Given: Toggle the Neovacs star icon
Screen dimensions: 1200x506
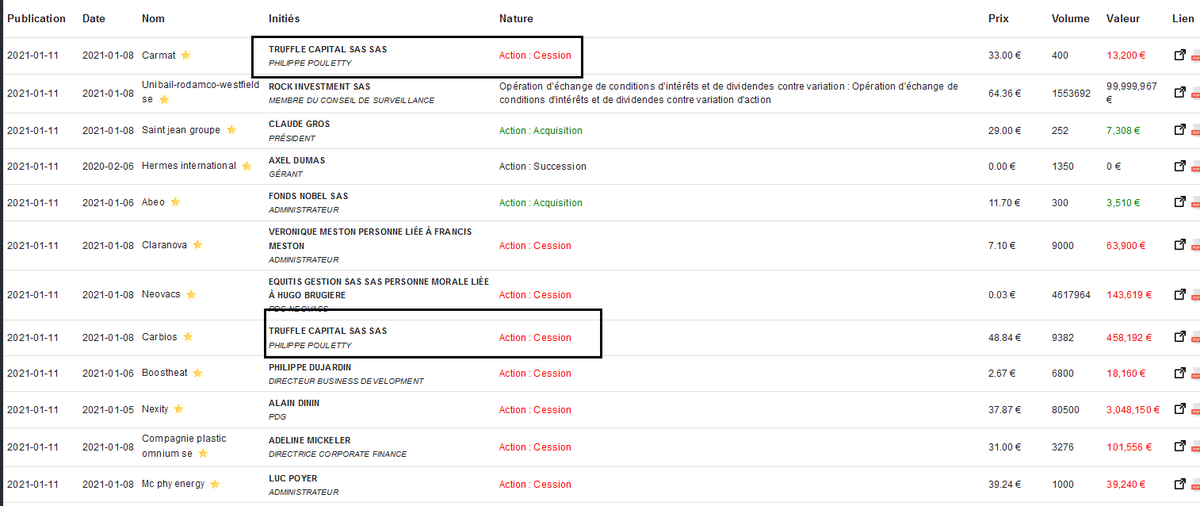Looking at the screenshot, I should pyautogui.click(x=191, y=295).
